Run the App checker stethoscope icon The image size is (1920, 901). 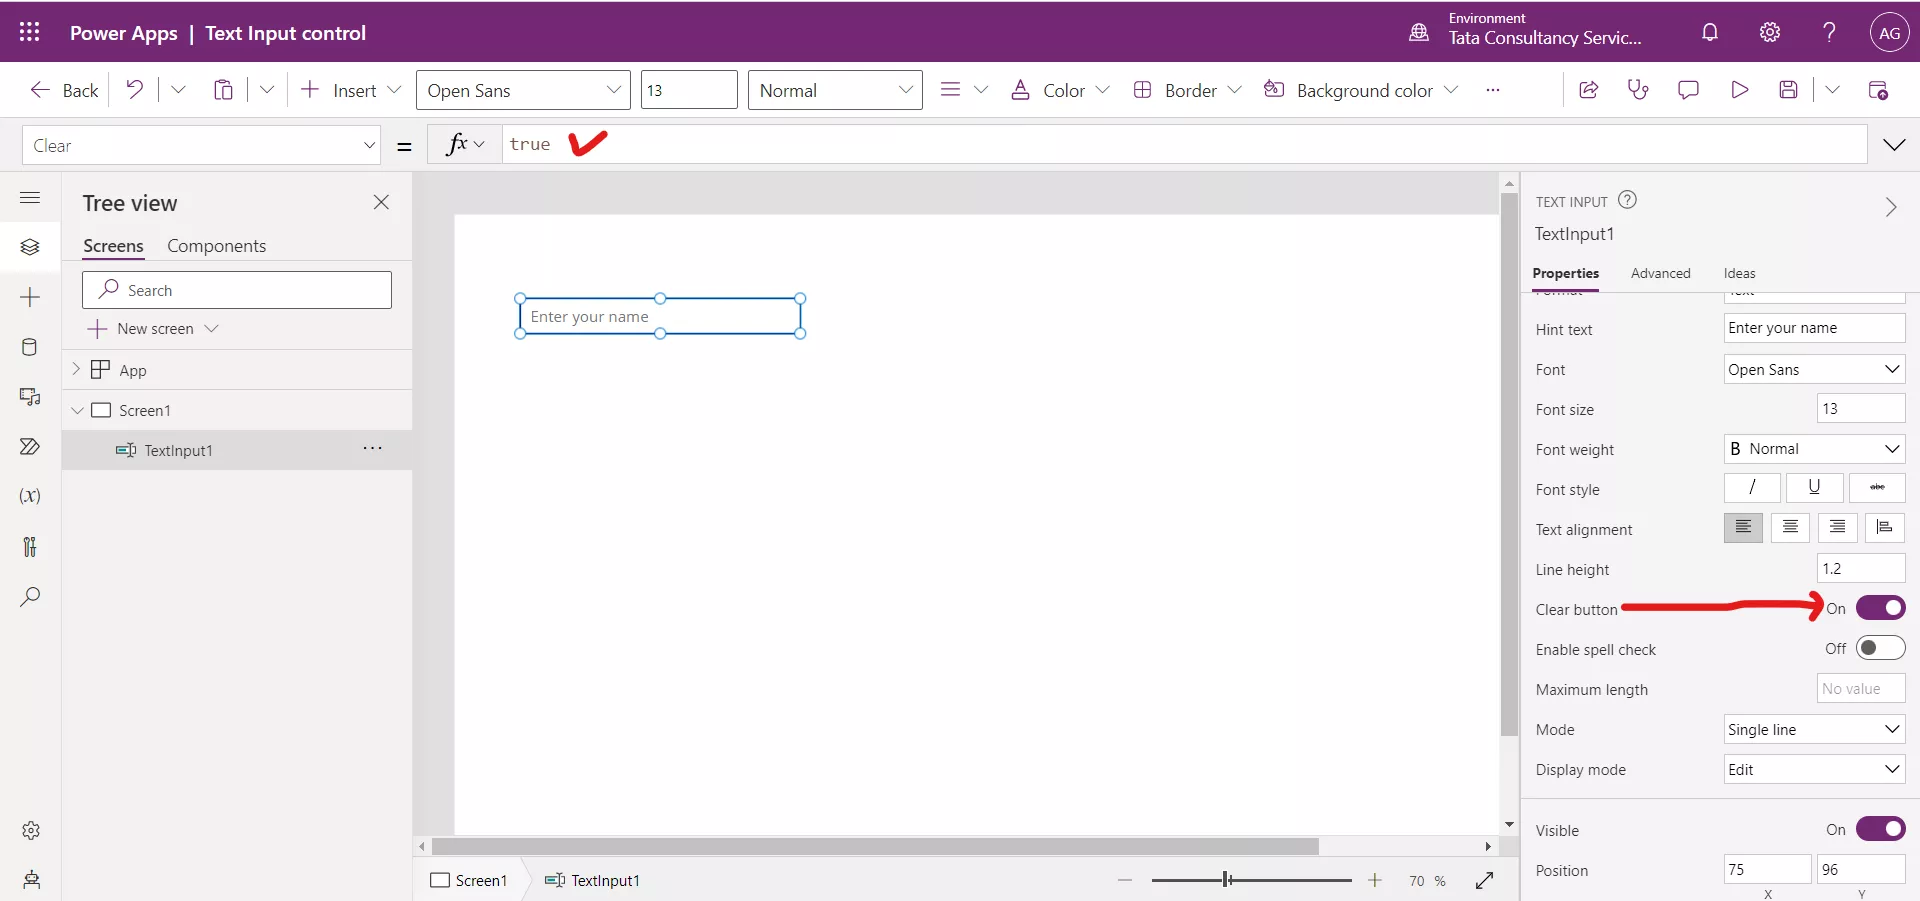pos(1638,90)
